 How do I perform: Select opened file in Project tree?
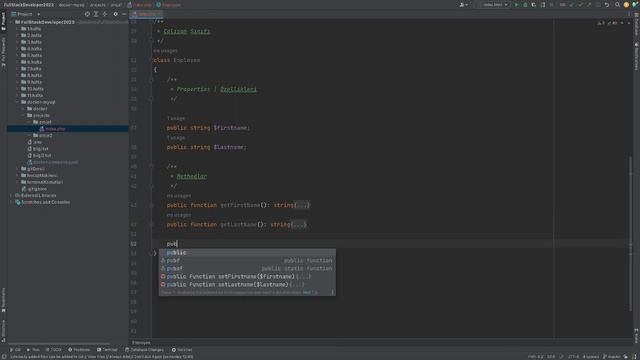pyautogui.click(x=87, y=14)
